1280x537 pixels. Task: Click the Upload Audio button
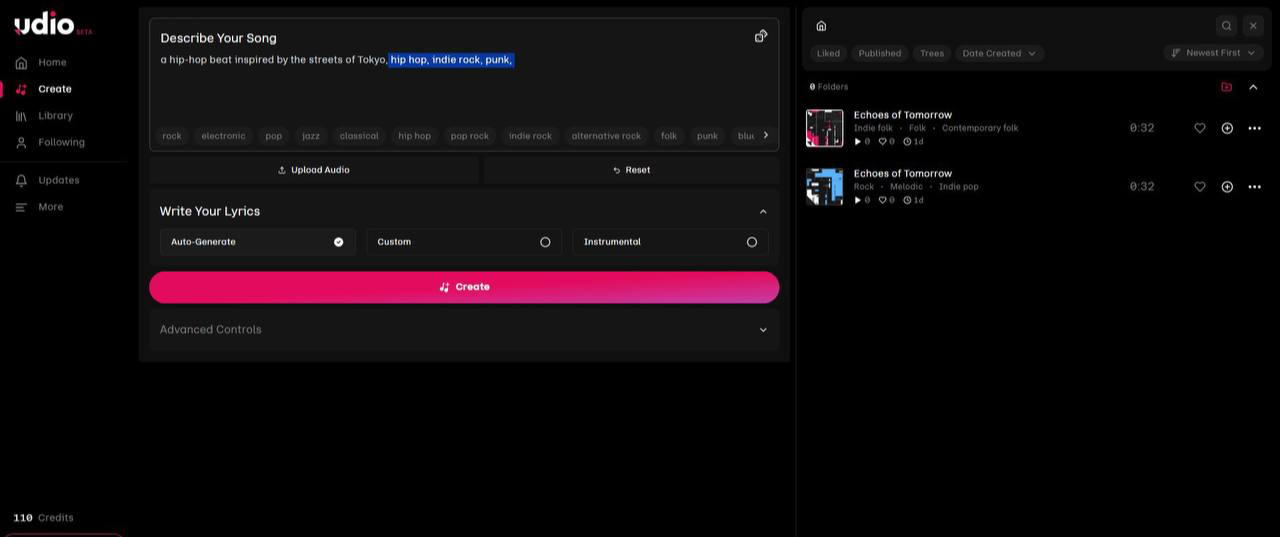tap(314, 170)
